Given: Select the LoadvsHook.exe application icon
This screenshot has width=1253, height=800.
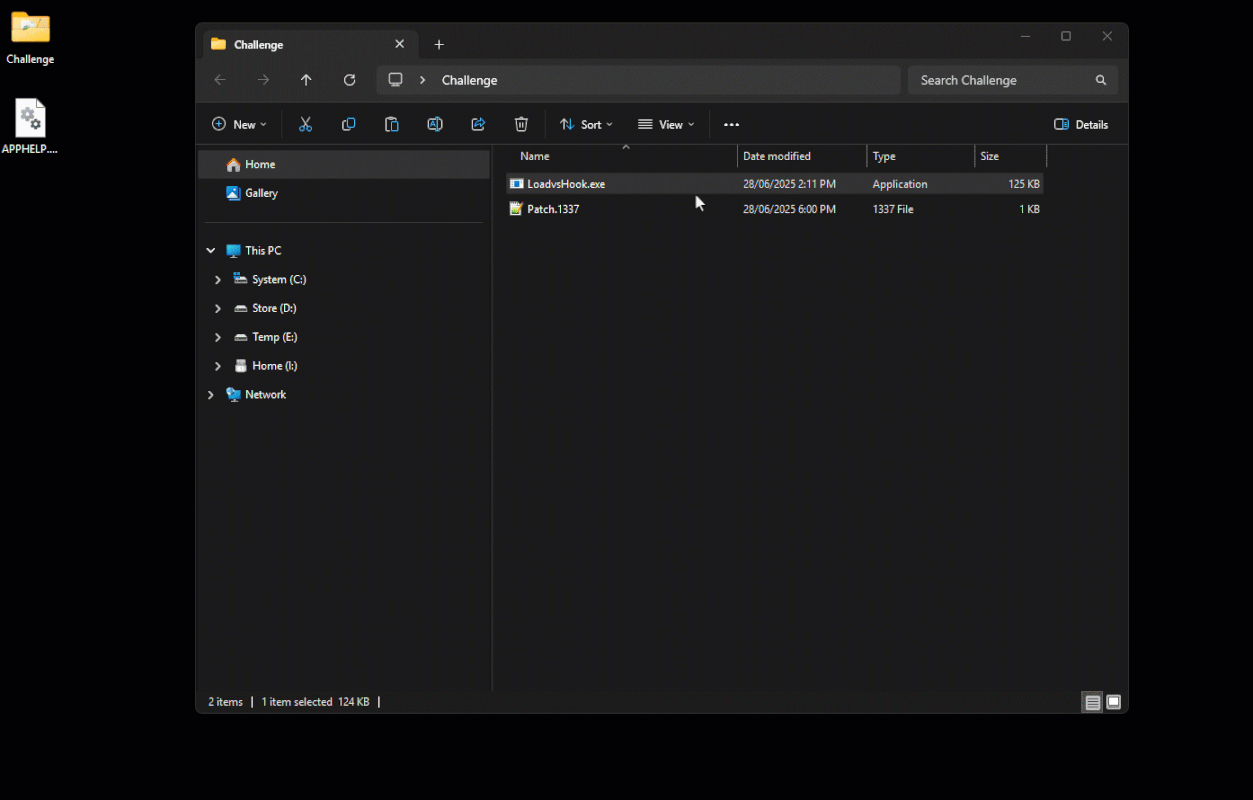Looking at the screenshot, I should (x=516, y=184).
